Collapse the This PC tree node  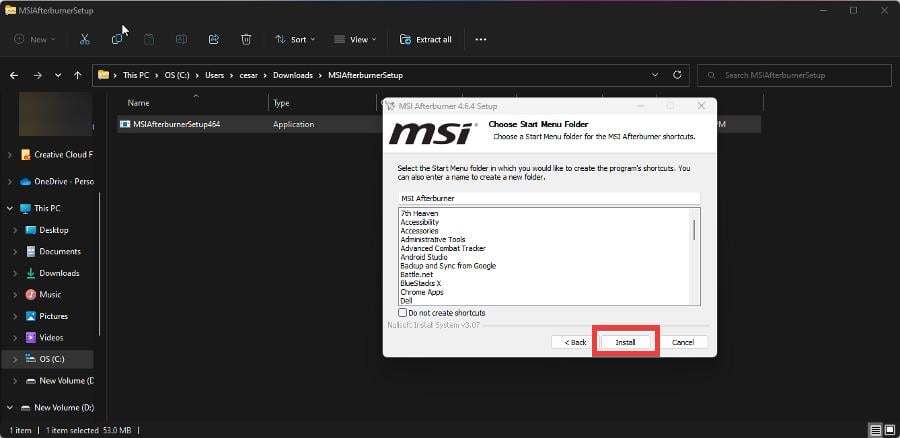click(9, 208)
